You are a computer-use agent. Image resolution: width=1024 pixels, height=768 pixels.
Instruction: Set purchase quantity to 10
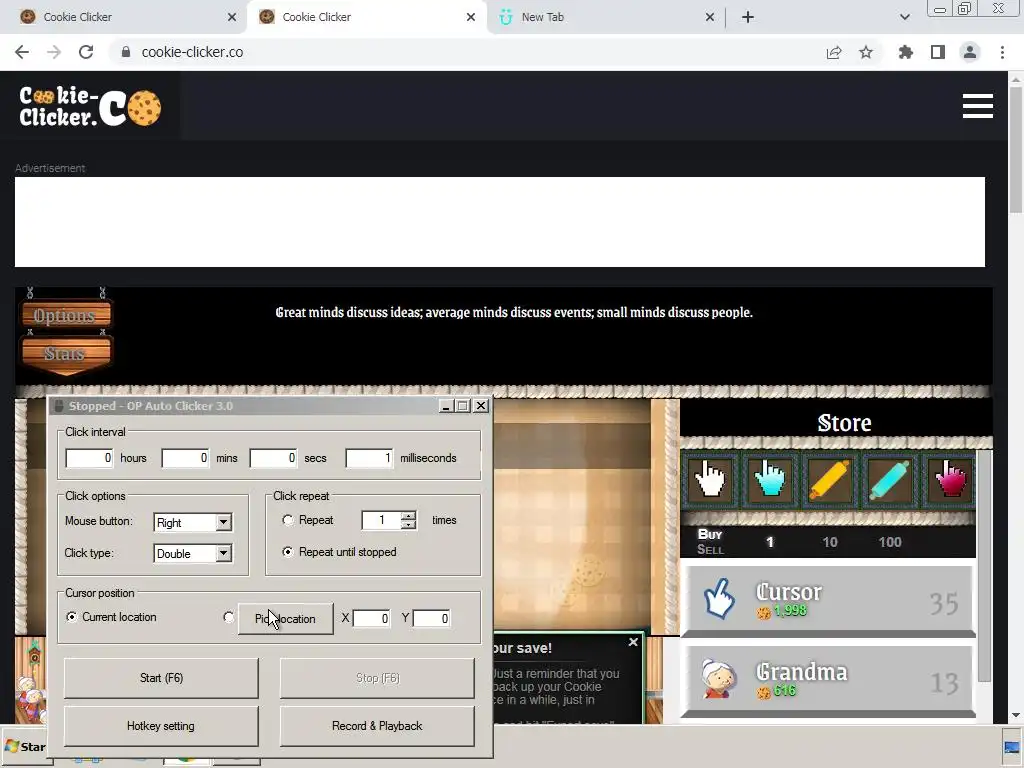click(829, 542)
